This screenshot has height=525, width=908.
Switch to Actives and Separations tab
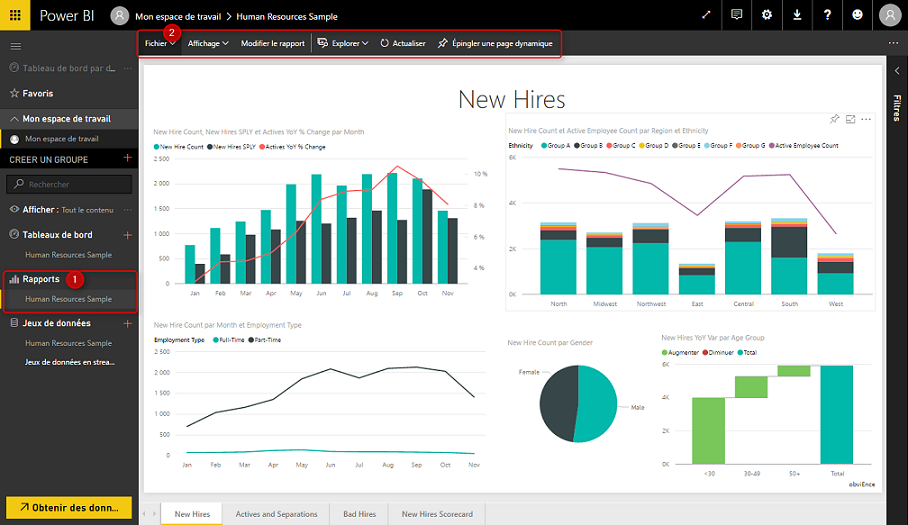(276, 514)
